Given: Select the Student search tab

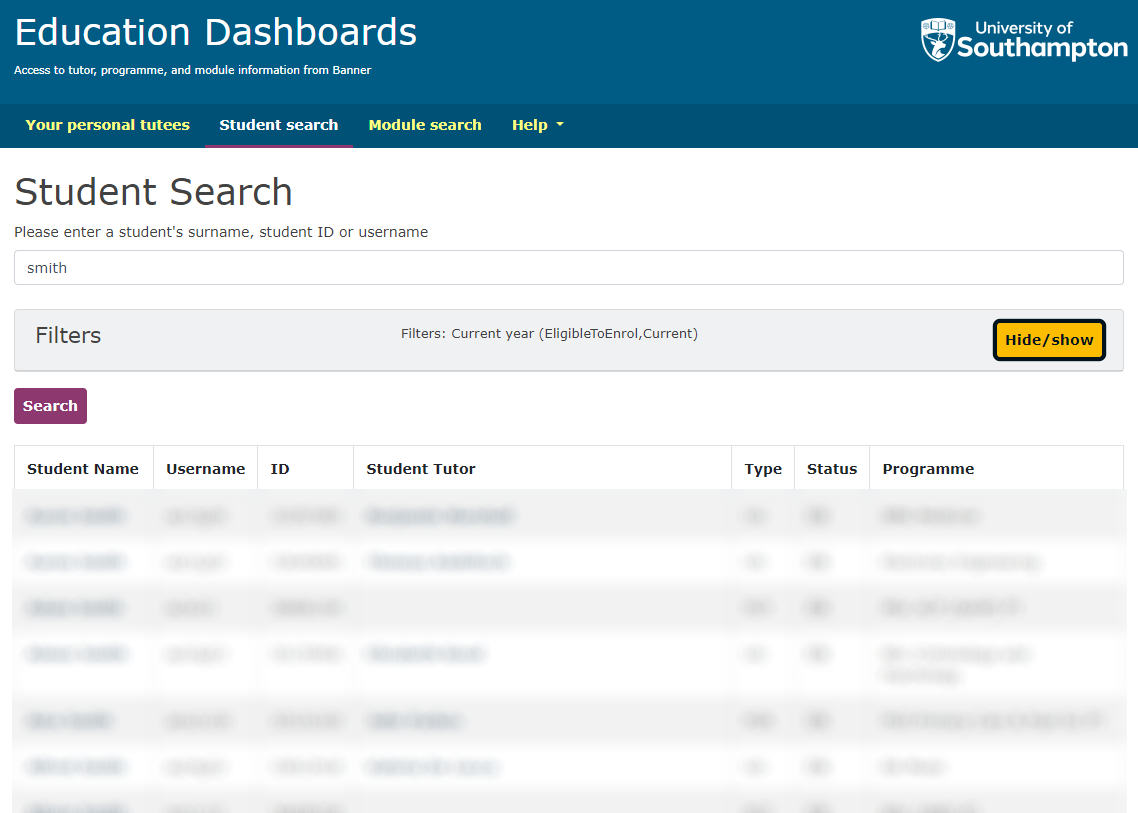Looking at the screenshot, I should click(x=278, y=125).
